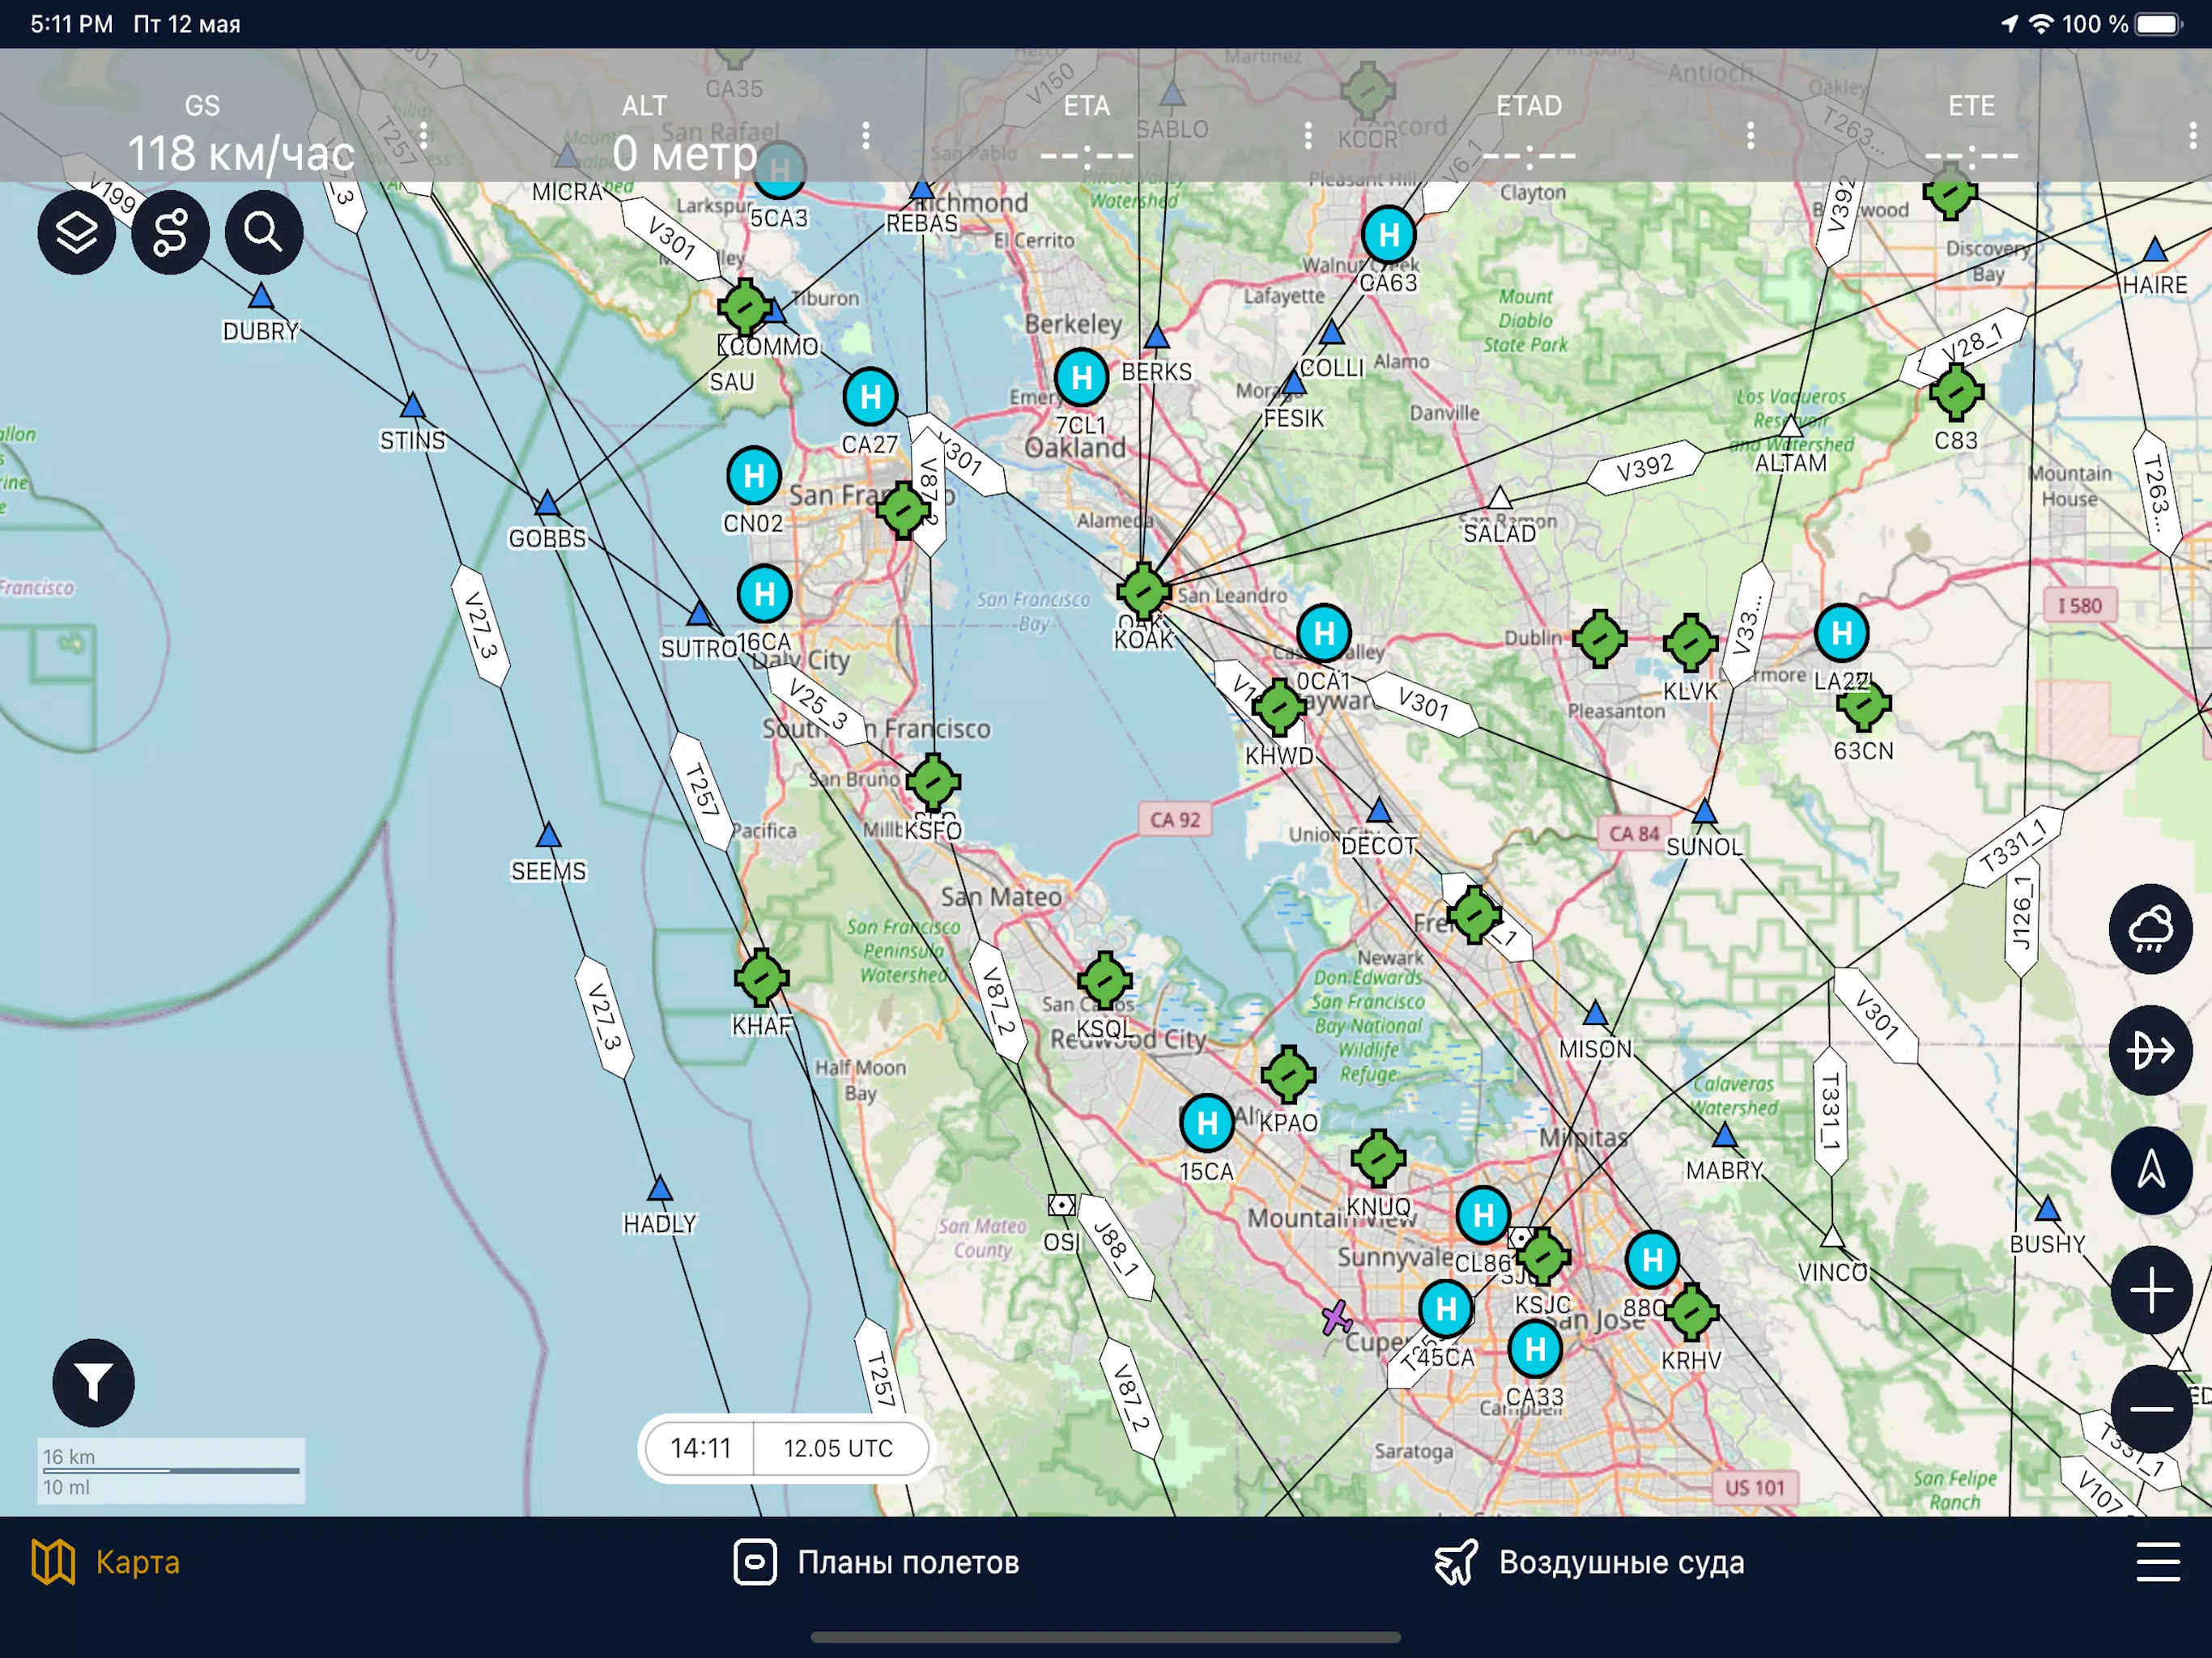Open the map search magnifier
2212x1658 pixels.
263,233
